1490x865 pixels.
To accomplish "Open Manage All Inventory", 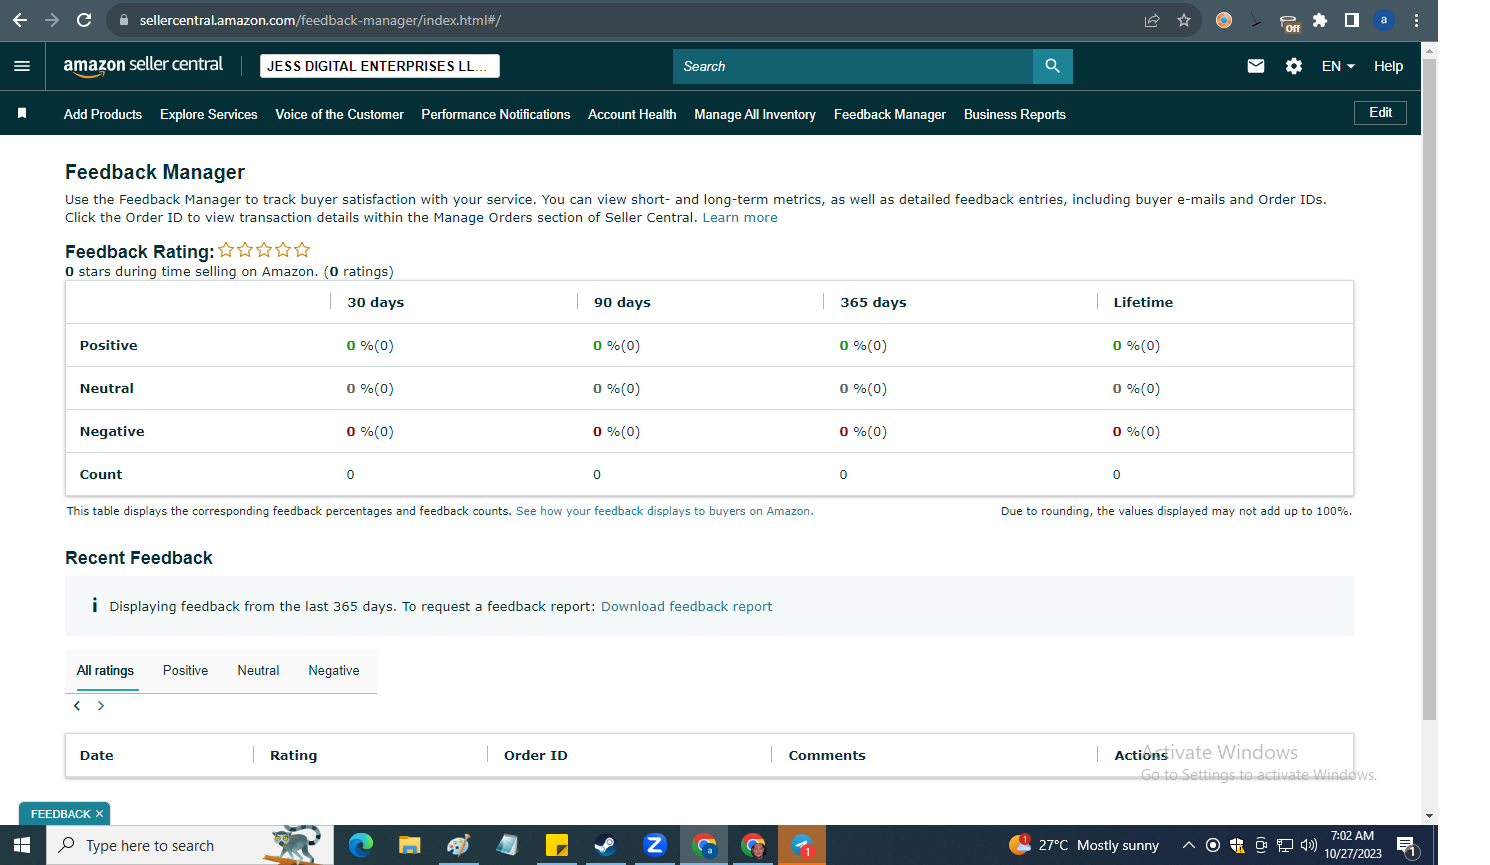I will 755,115.
